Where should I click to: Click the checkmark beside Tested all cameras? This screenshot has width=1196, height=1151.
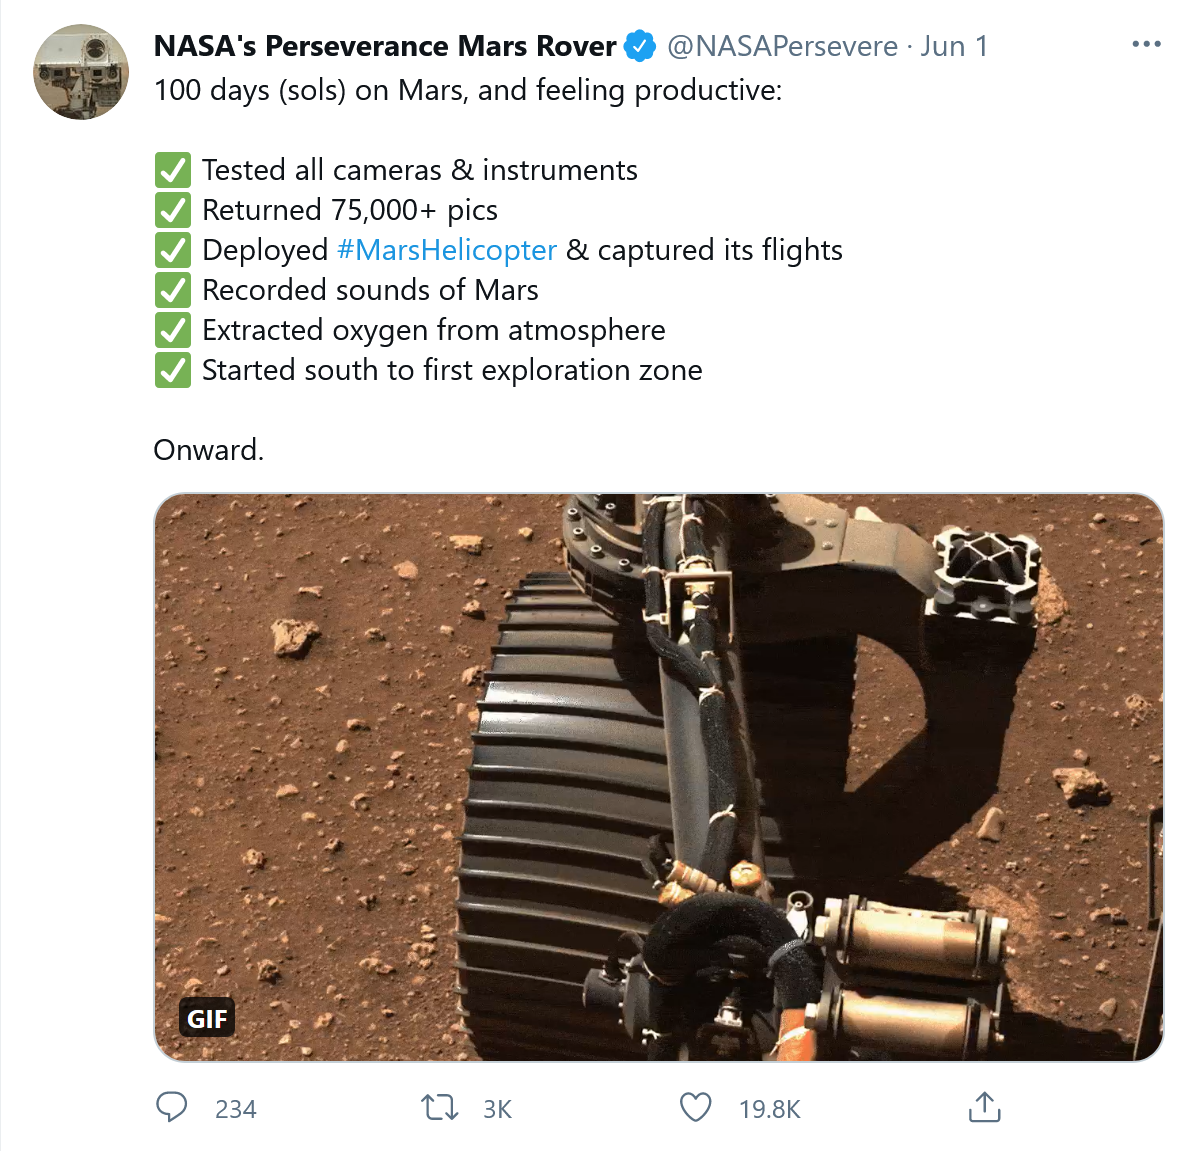pyautogui.click(x=173, y=170)
